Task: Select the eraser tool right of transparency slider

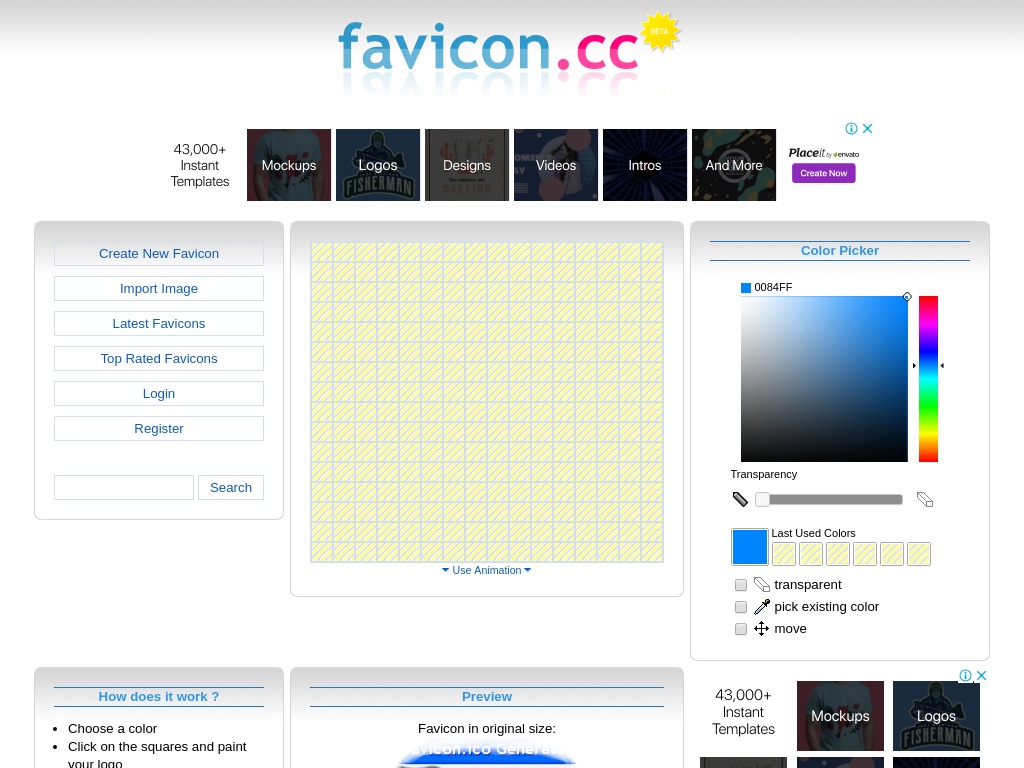Action: [925, 499]
